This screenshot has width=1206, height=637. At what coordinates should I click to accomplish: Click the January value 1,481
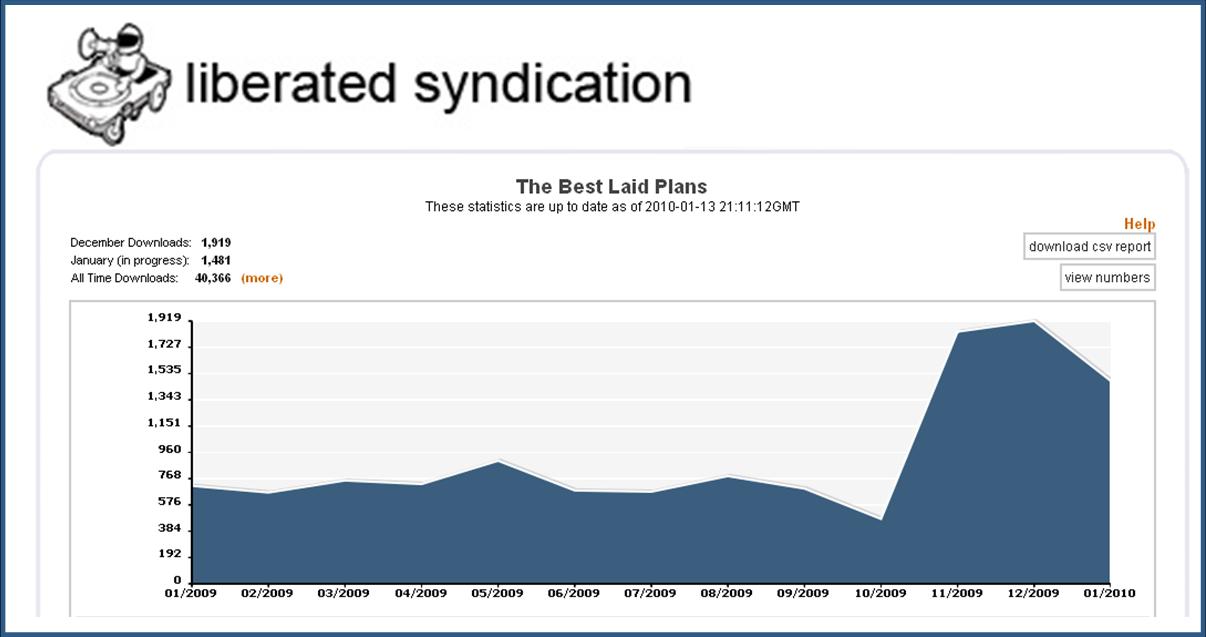tap(216, 261)
